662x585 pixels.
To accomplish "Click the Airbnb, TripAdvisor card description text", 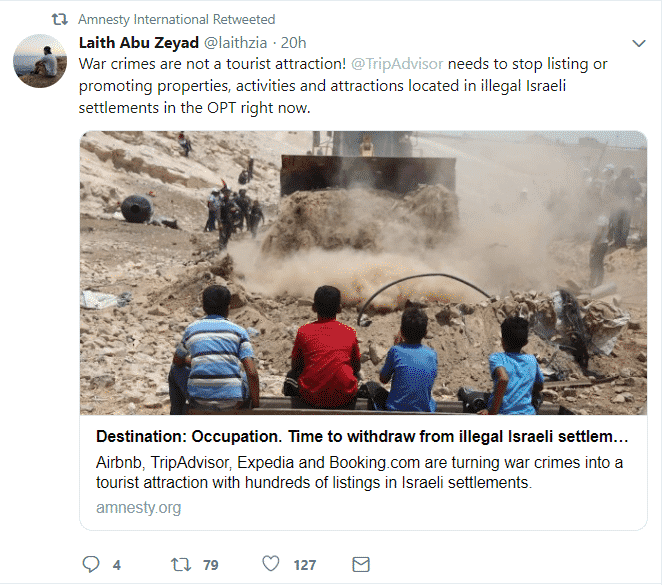I will 359,472.
